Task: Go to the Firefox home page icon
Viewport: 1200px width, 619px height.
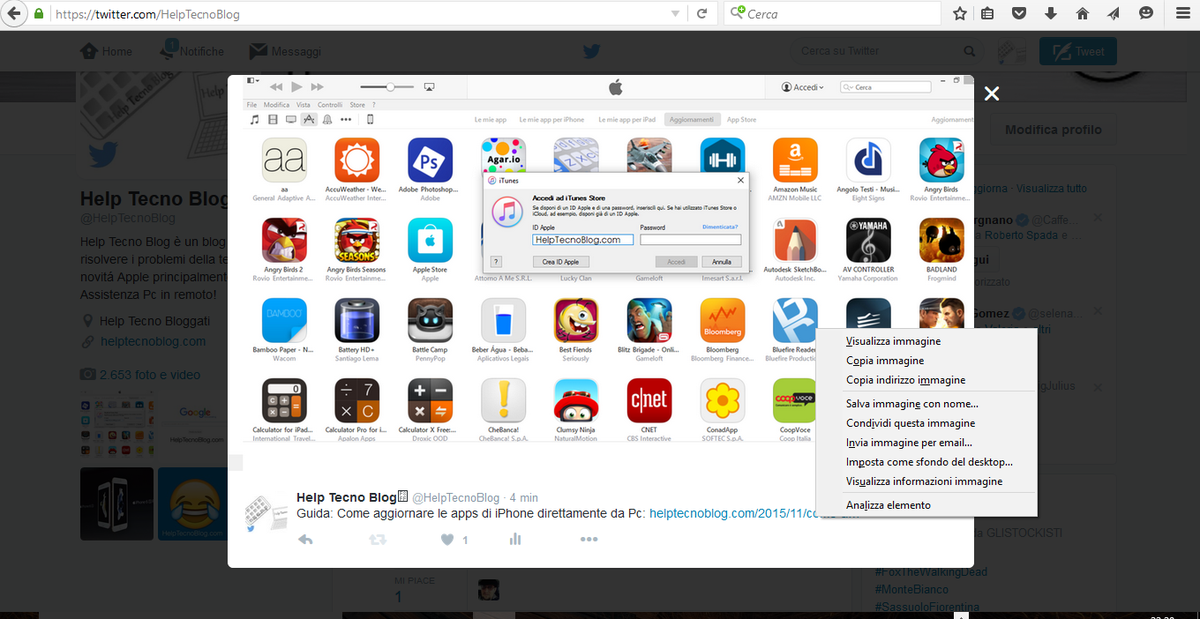Action: (x=1082, y=14)
